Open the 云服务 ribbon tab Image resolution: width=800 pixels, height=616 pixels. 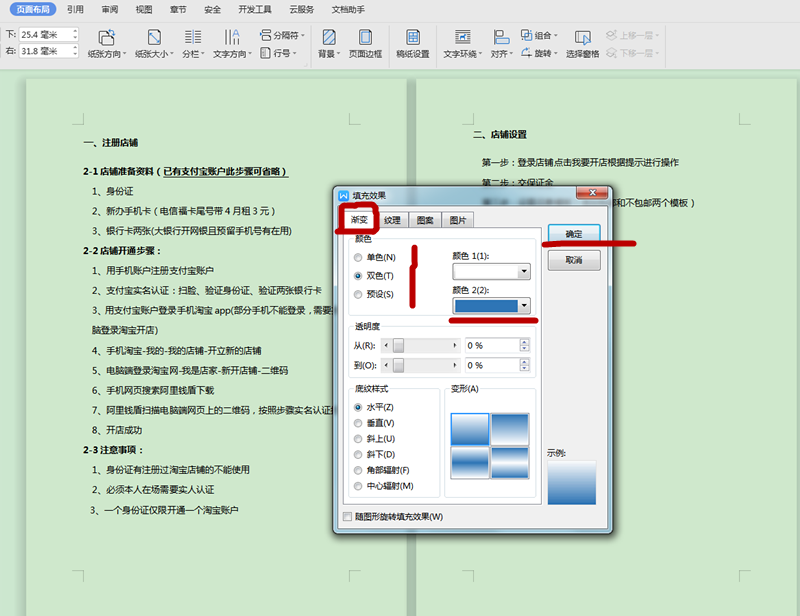pos(302,9)
